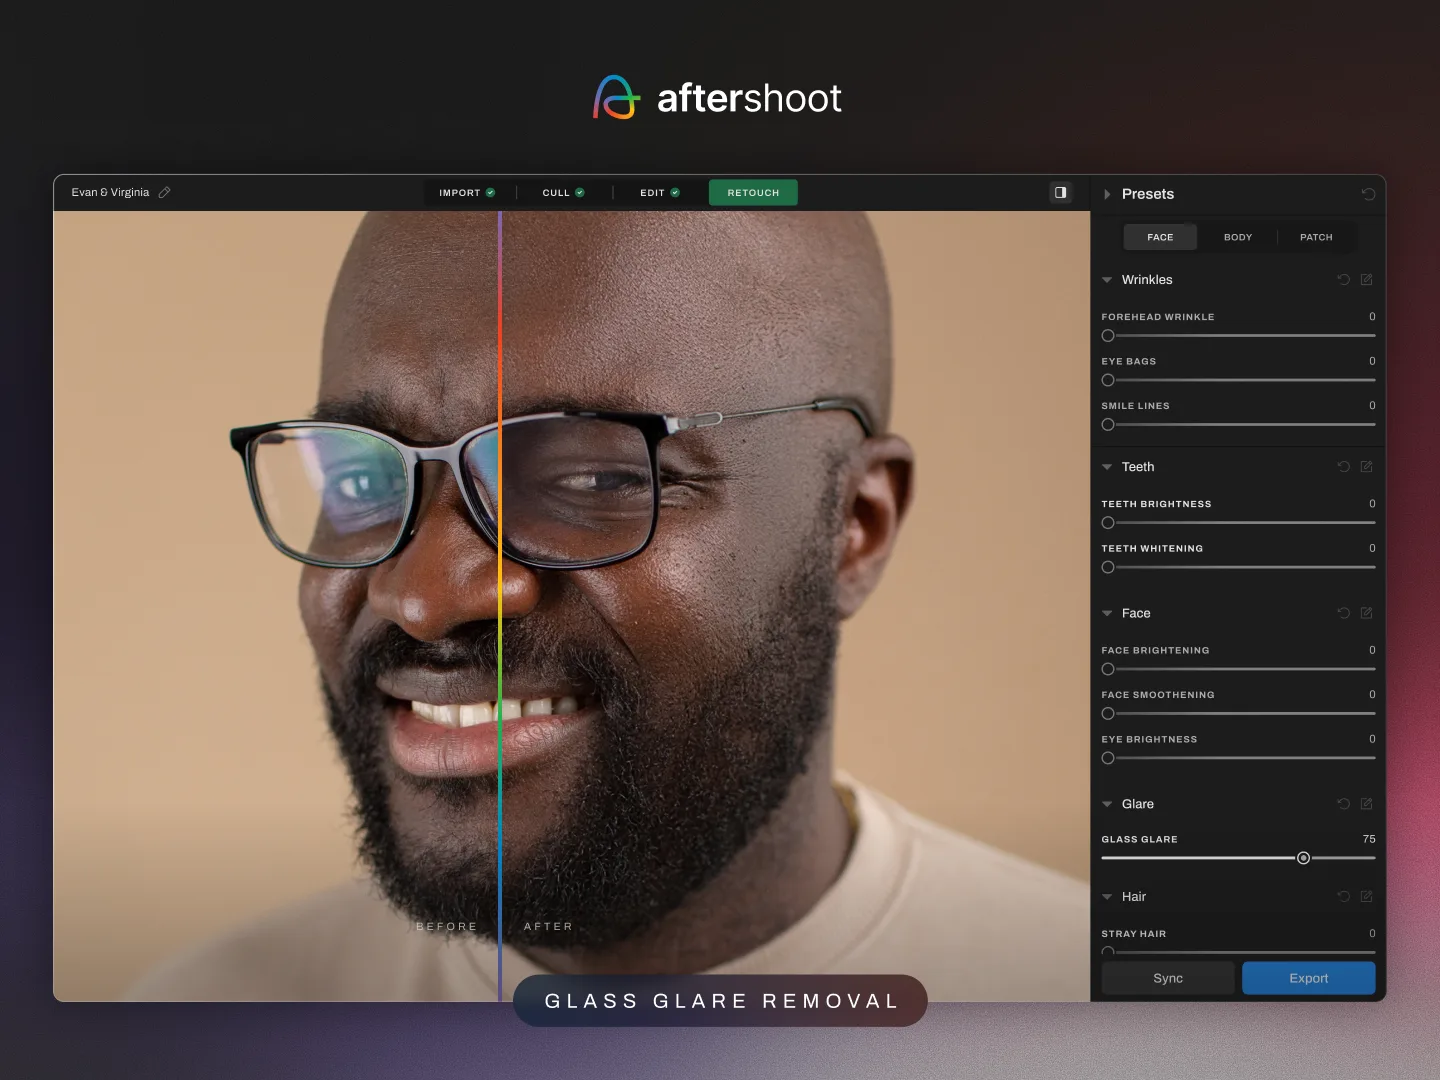Expand the Presets section chevron

[1107, 194]
